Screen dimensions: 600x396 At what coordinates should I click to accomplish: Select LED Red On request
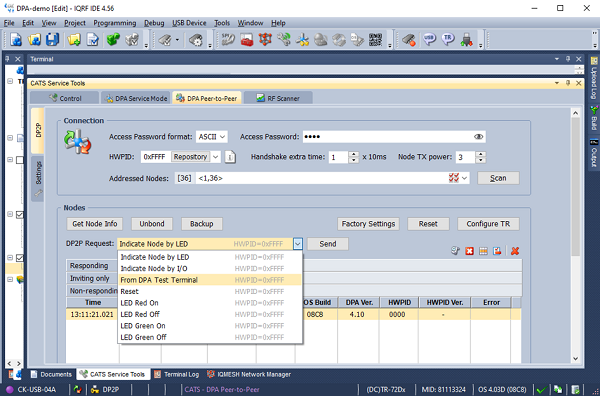click(210, 303)
